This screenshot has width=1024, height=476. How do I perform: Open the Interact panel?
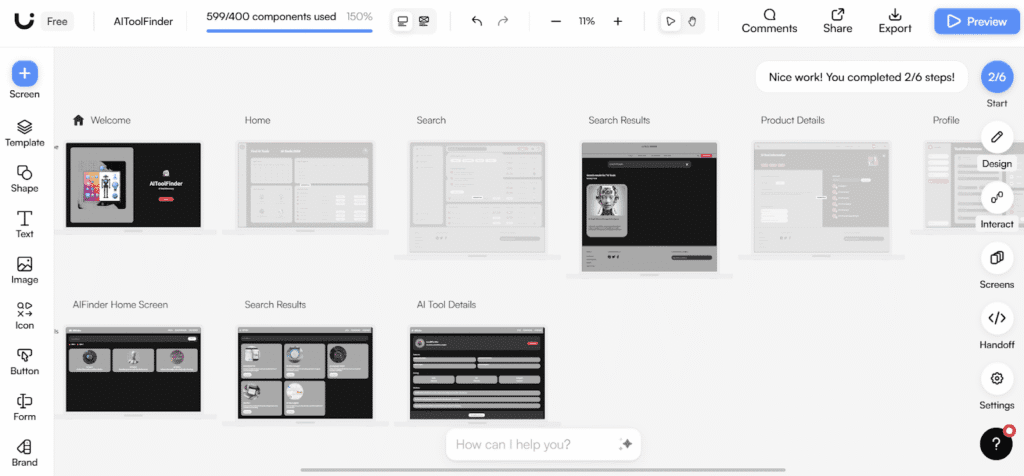click(x=996, y=199)
